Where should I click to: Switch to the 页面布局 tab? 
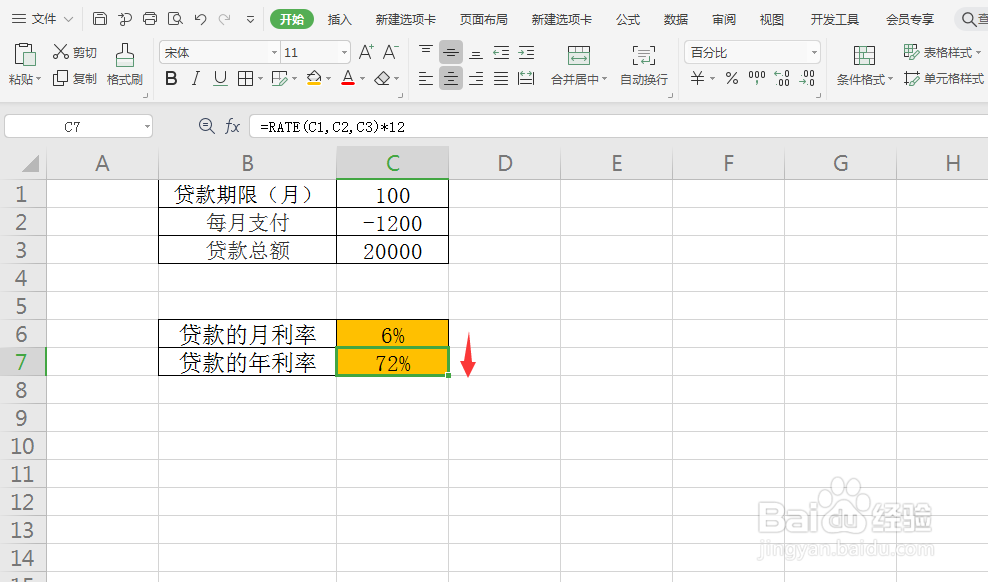point(483,20)
